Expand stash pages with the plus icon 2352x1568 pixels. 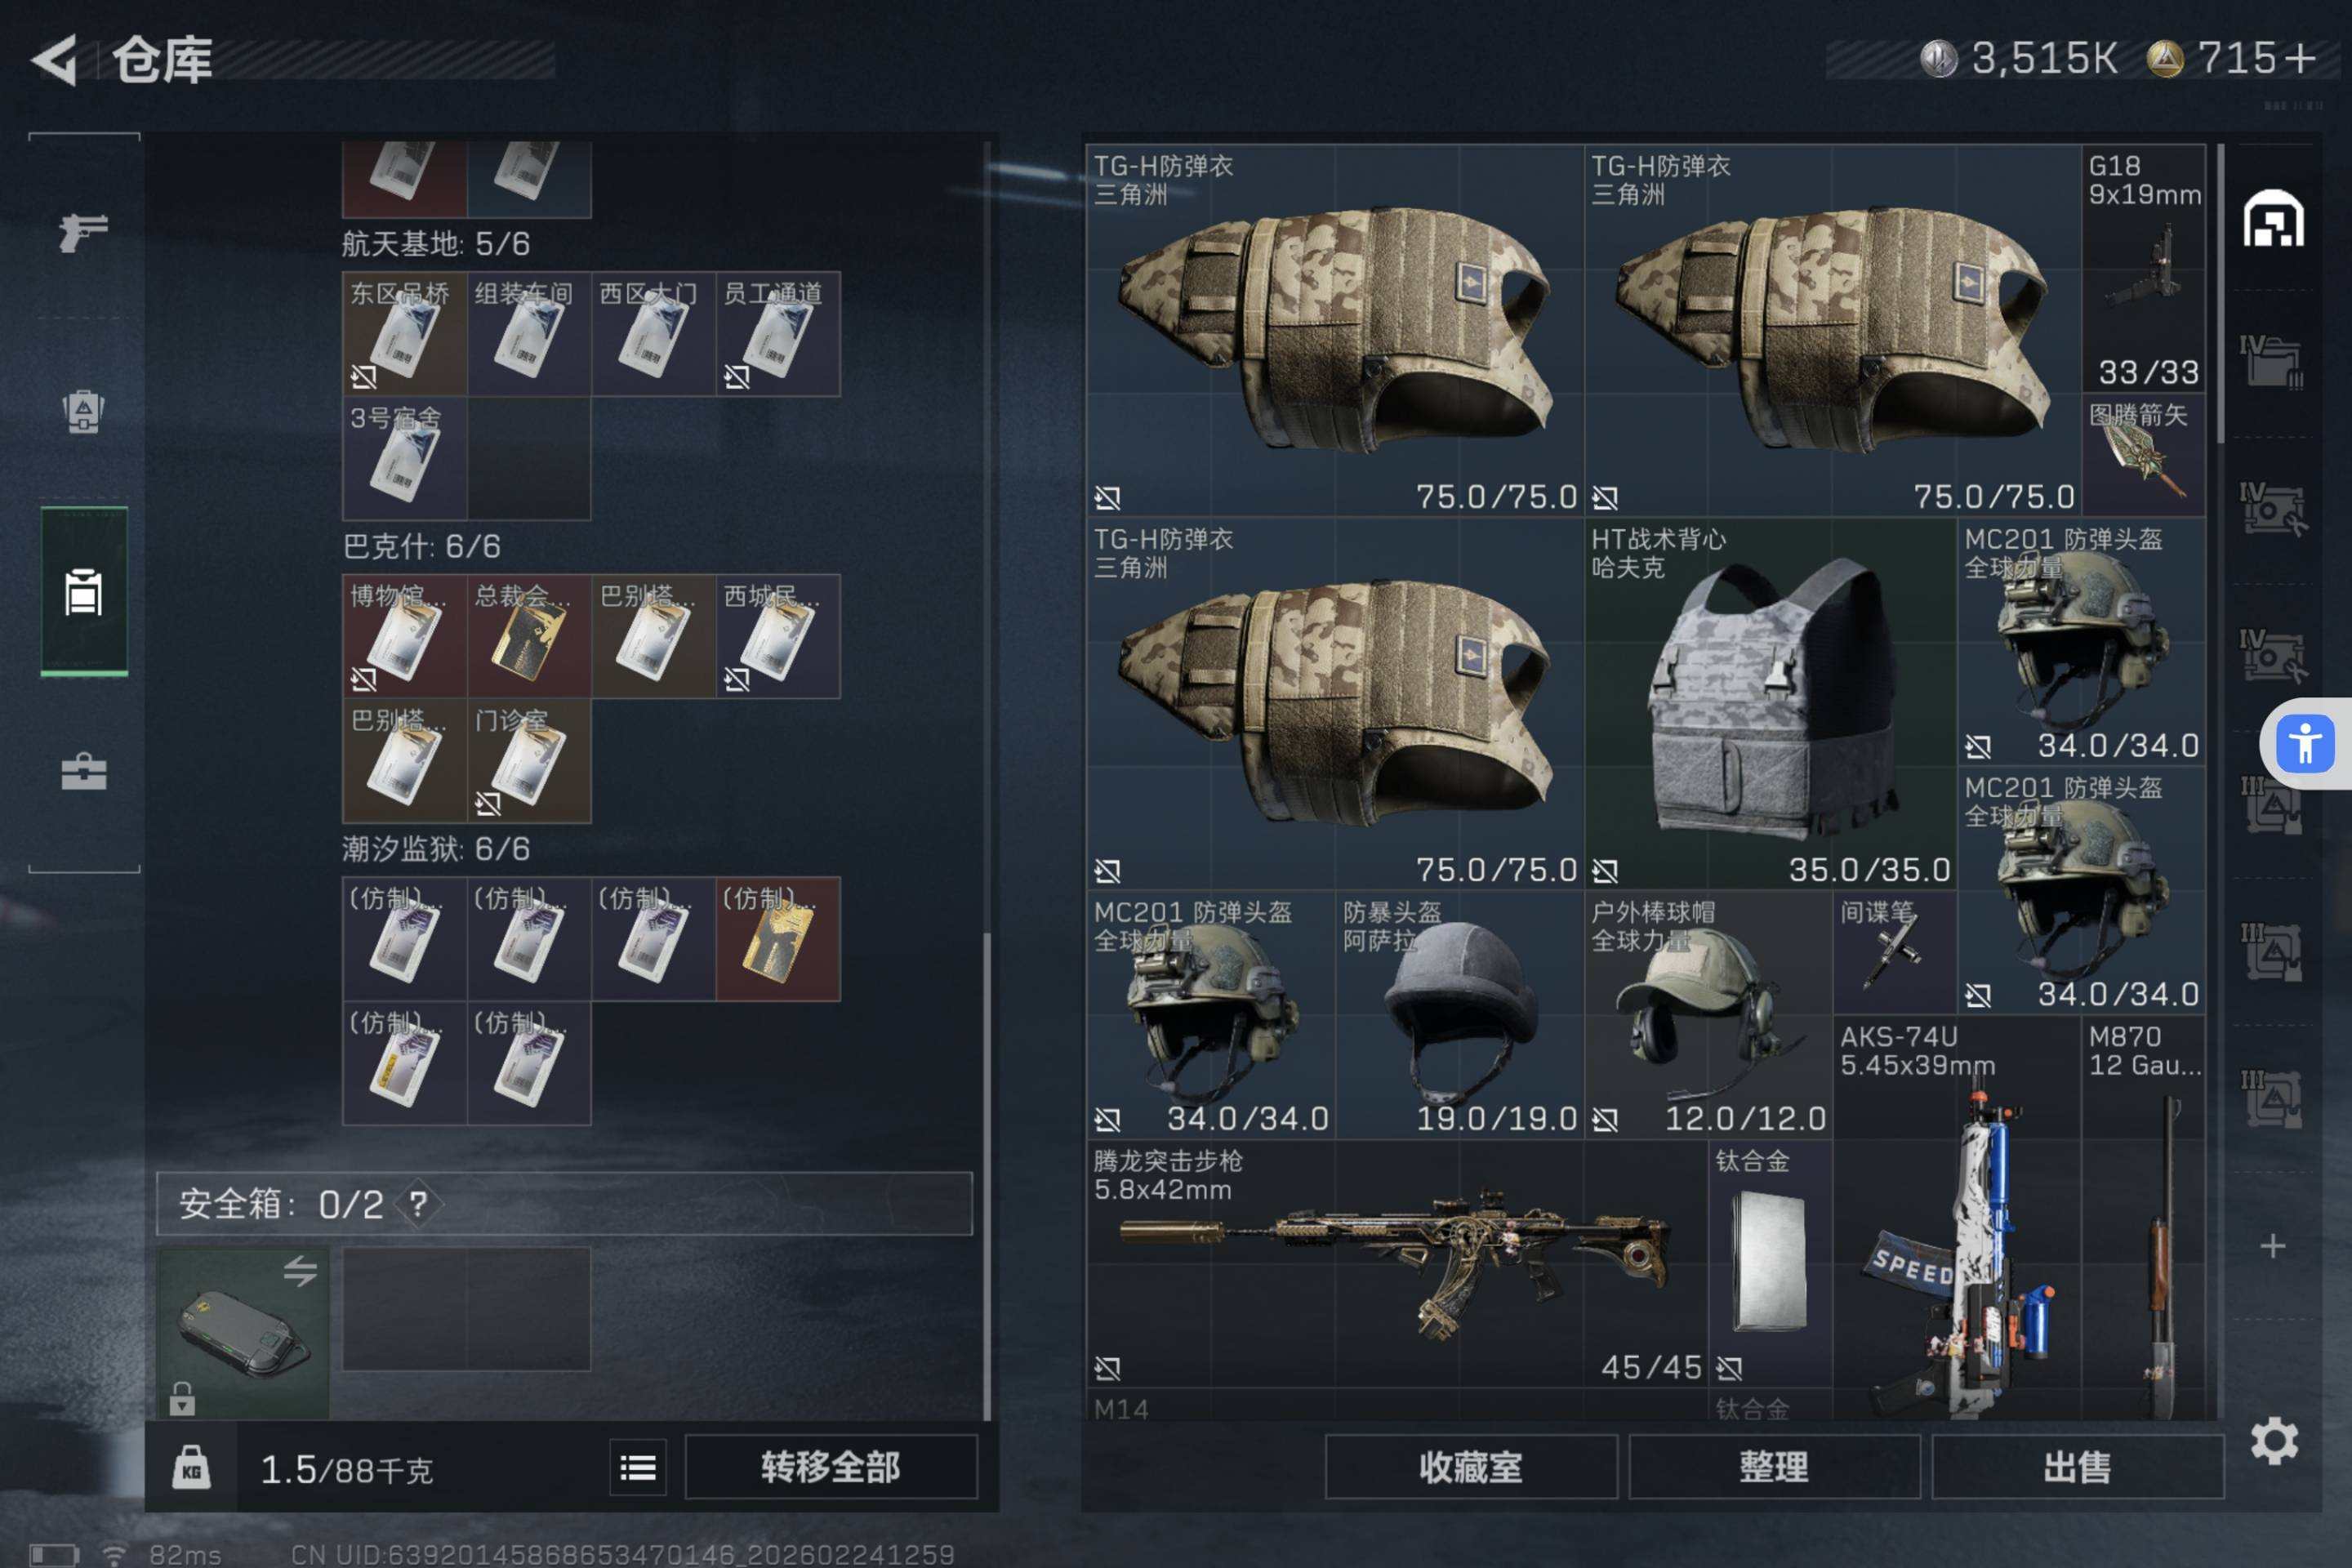coord(2273,1246)
